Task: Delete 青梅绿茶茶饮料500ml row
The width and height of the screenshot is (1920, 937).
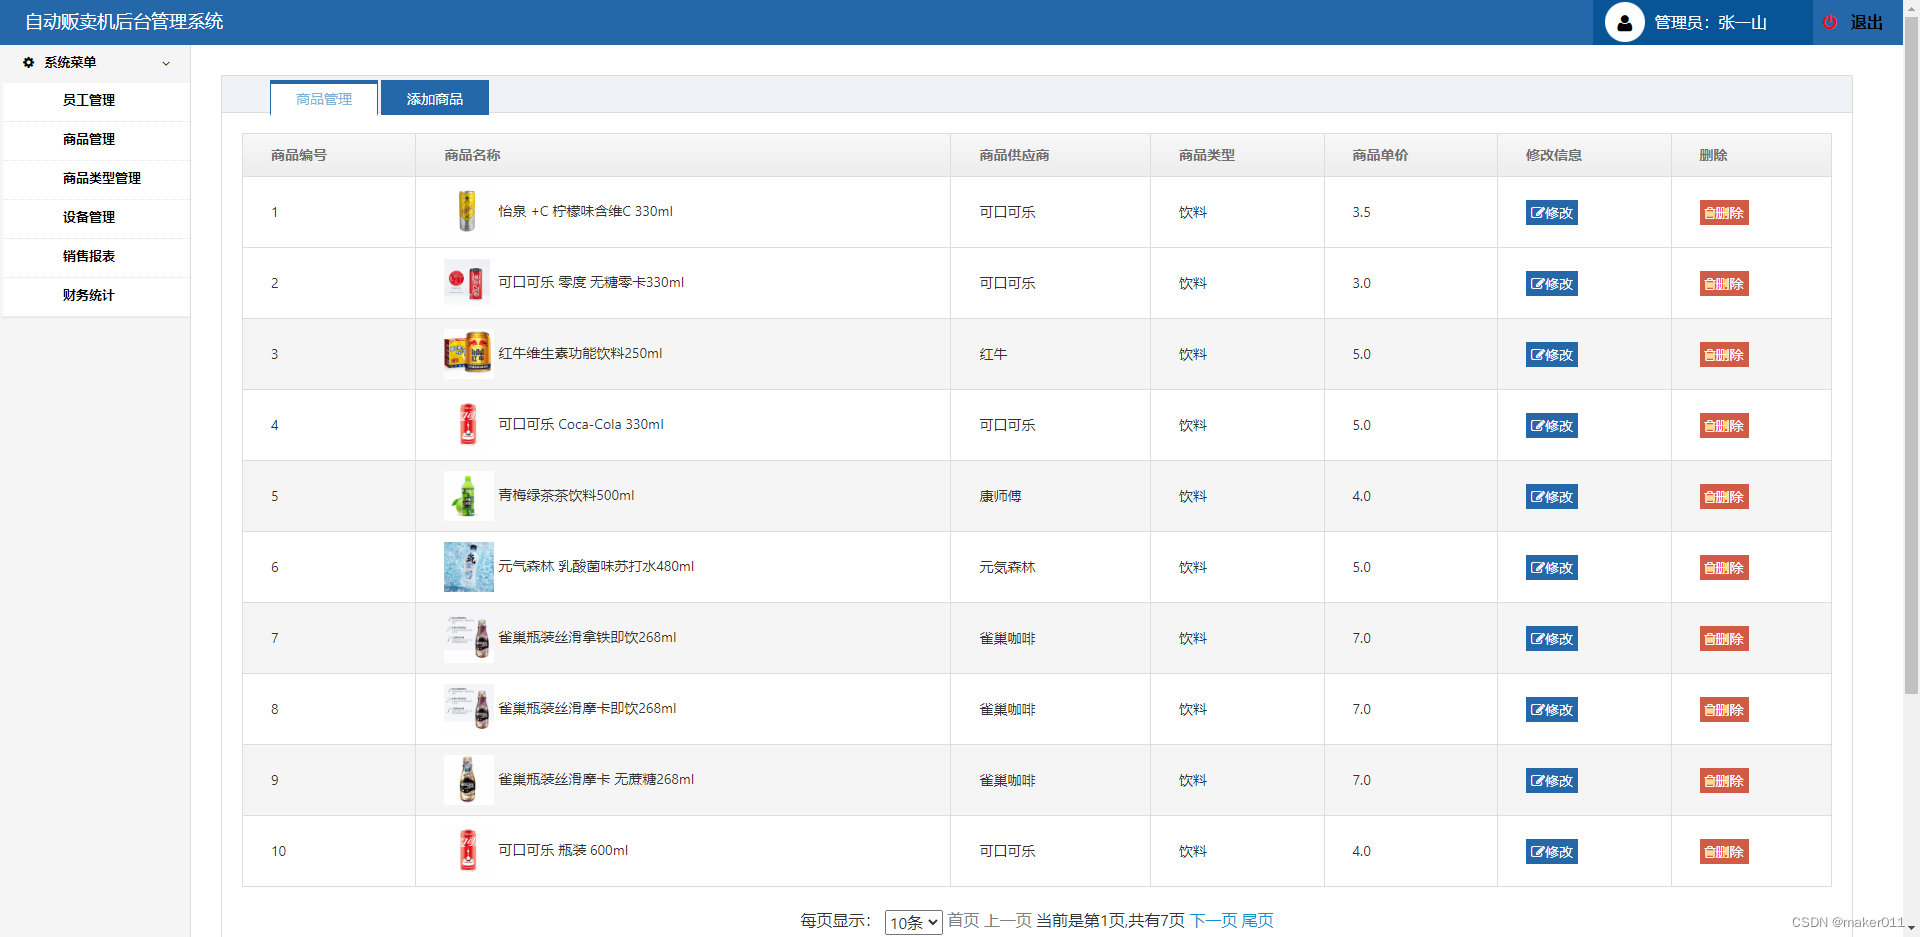Action: tap(1724, 497)
